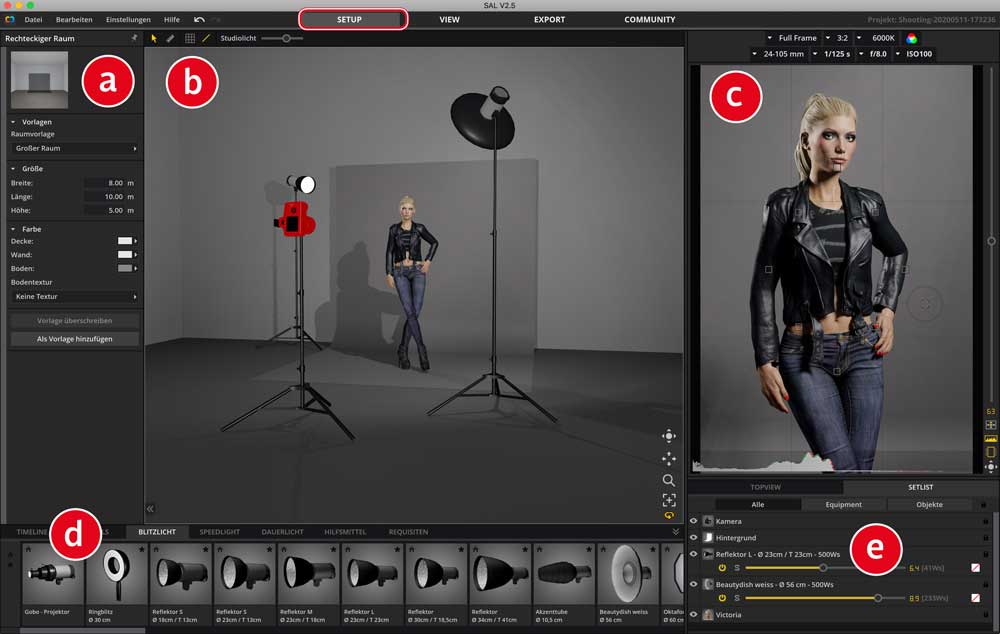1000x634 pixels.
Task: Show Alle items in setlist
Action: [x=758, y=505]
